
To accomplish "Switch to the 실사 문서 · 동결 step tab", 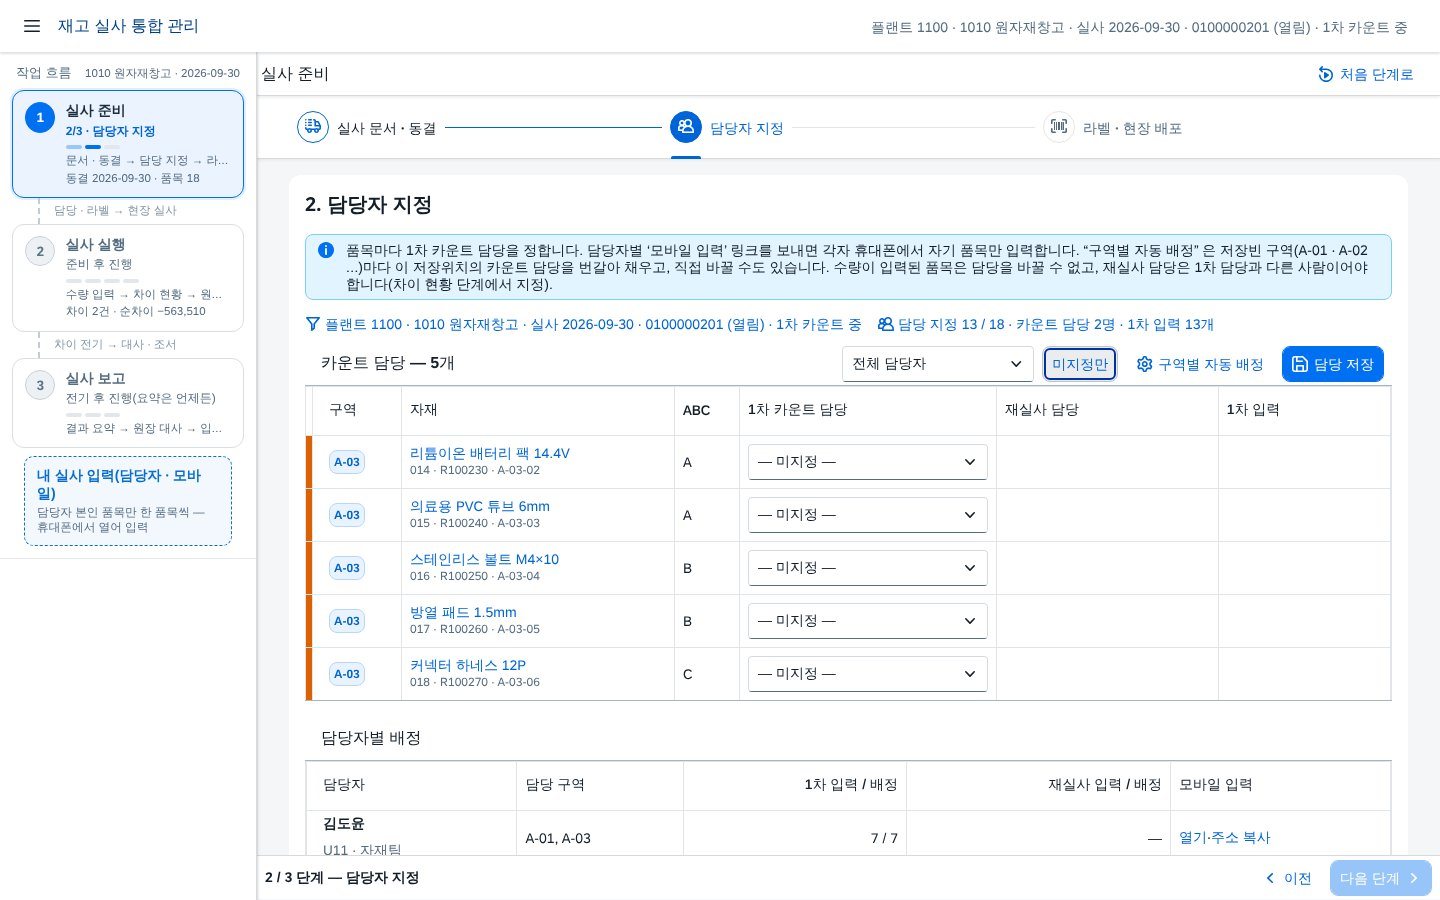I will [x=367, y=128].
